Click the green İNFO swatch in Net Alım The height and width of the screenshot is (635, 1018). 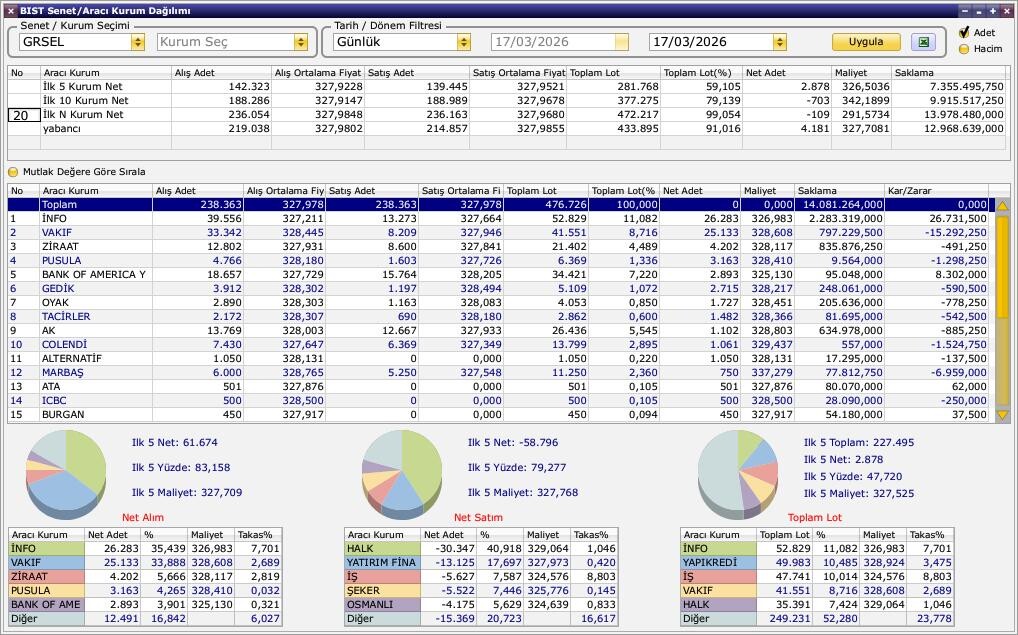45,549
